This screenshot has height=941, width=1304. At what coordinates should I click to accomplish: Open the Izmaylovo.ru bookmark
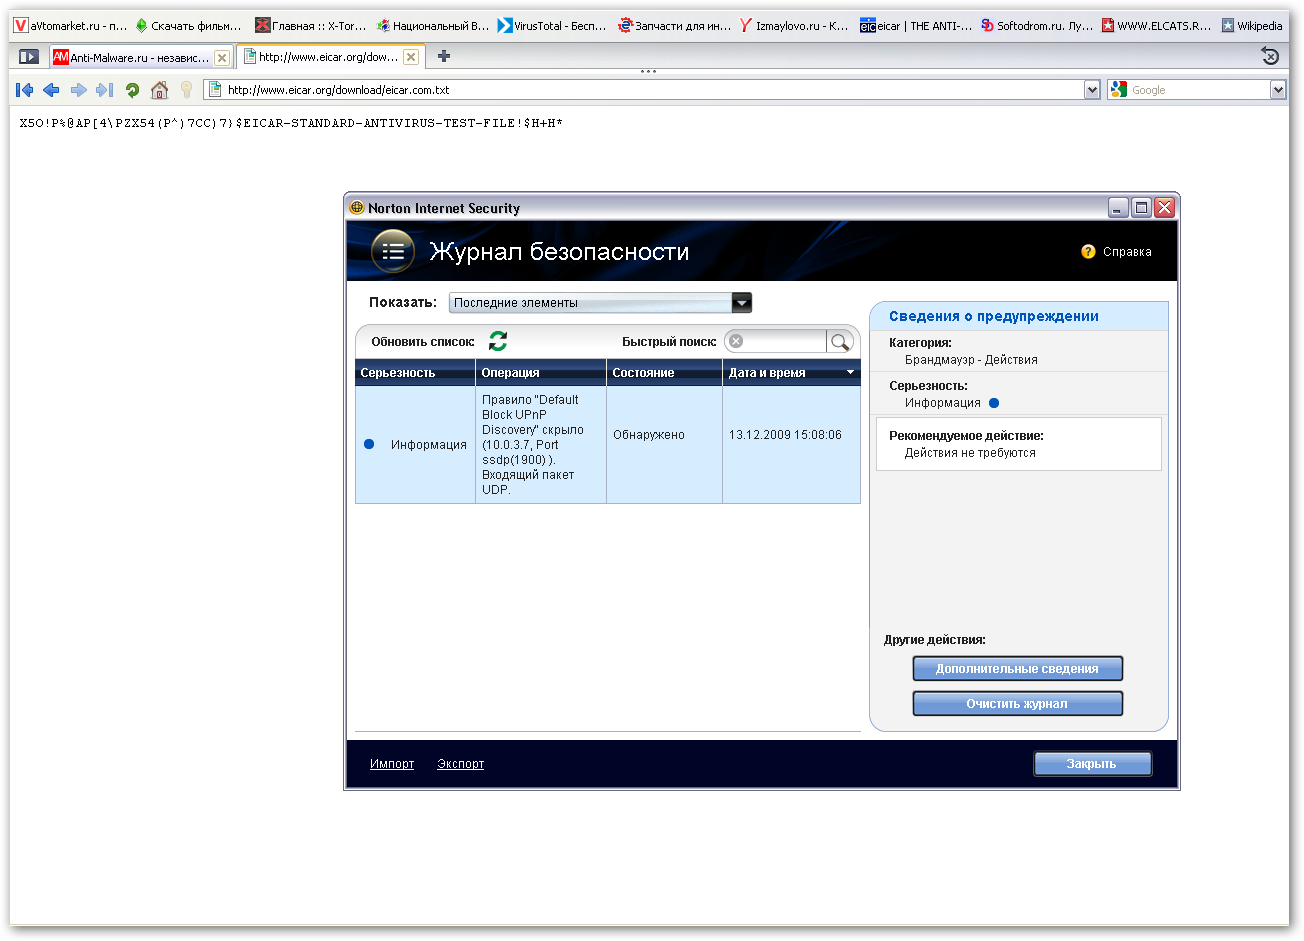click(x=794, y=26)
